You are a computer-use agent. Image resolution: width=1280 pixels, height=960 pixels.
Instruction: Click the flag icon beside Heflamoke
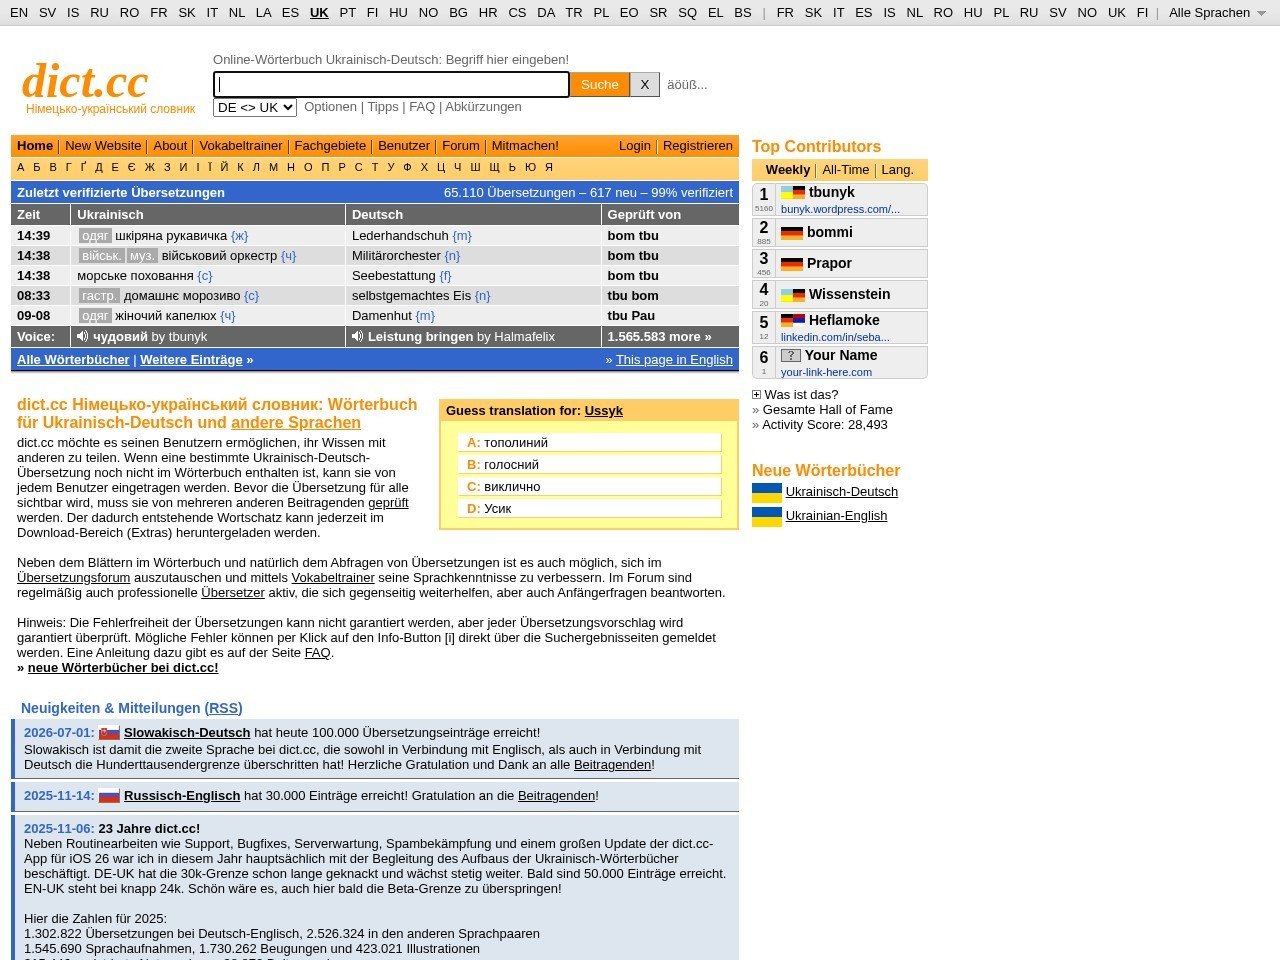pos(793,320)
